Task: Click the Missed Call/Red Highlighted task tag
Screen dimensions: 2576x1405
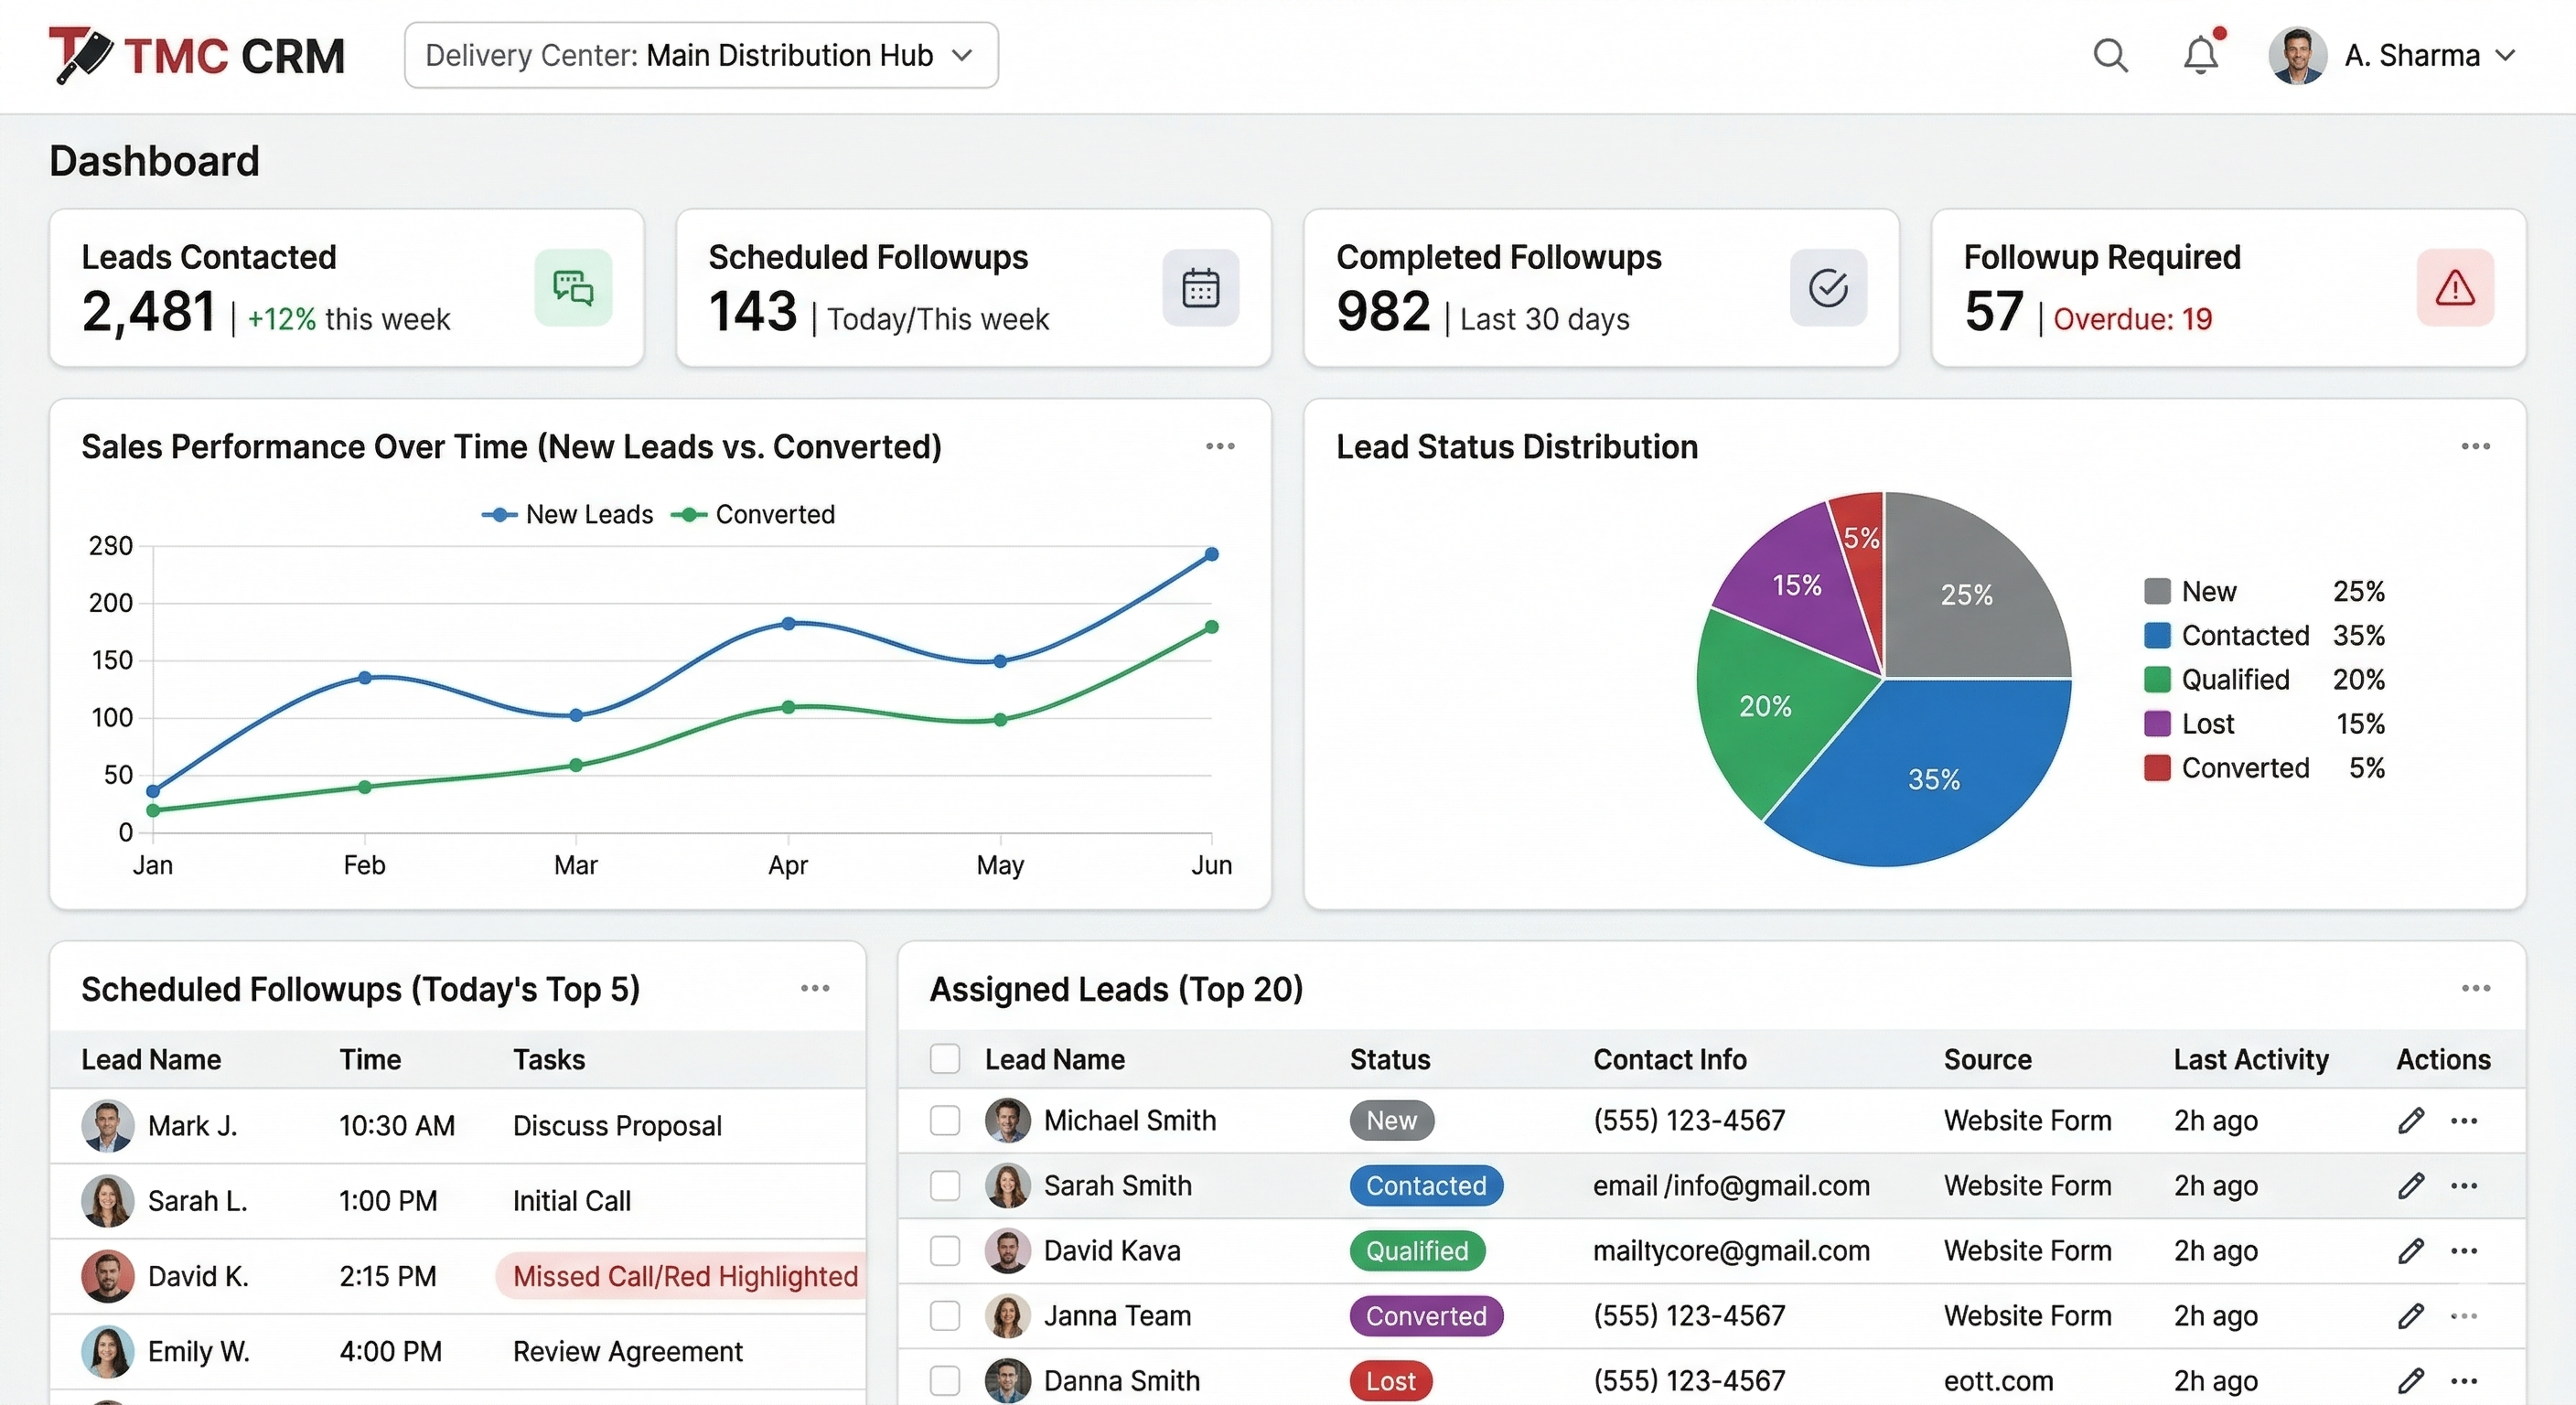Action: (685, 1276)
